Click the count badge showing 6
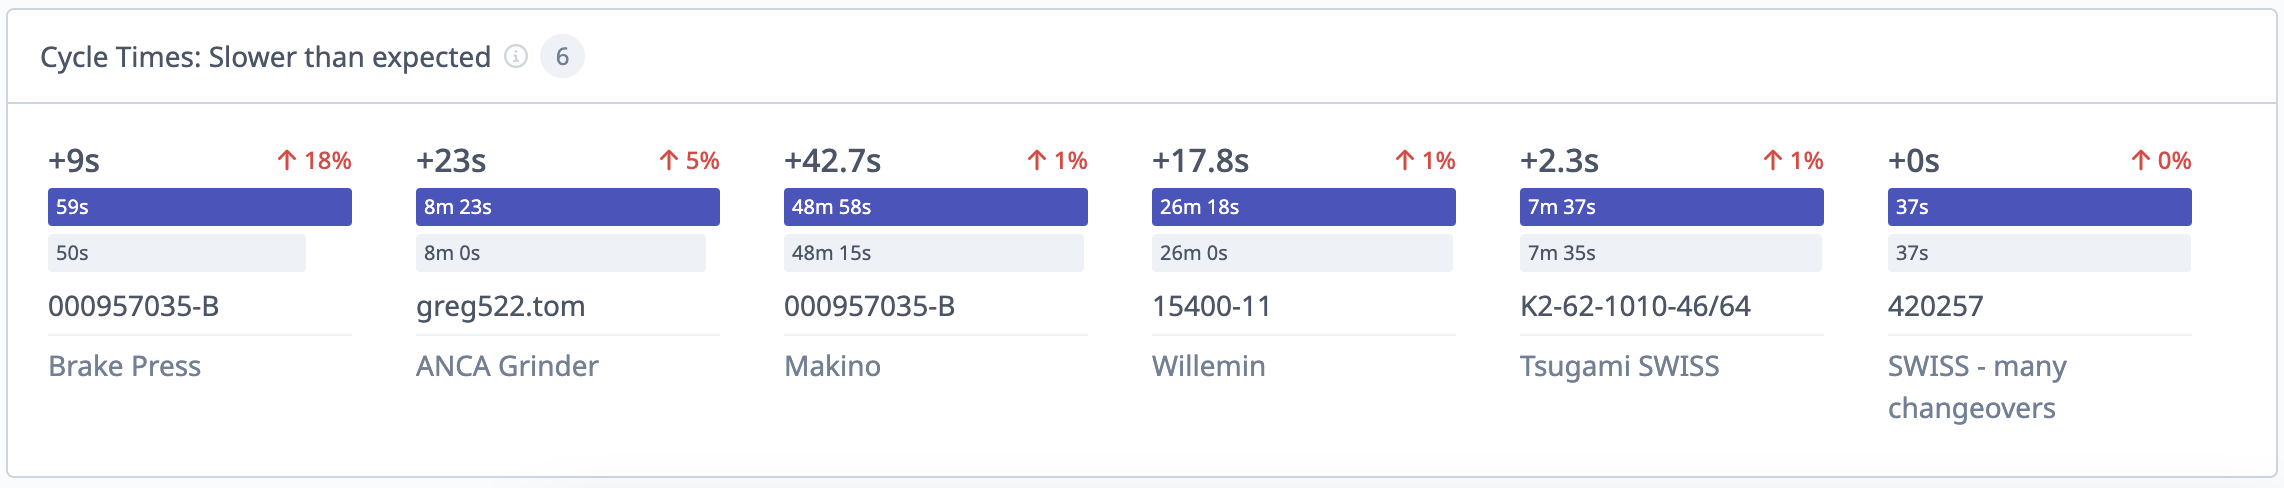This screenshot has height=488, width=2284. point(562,57)
